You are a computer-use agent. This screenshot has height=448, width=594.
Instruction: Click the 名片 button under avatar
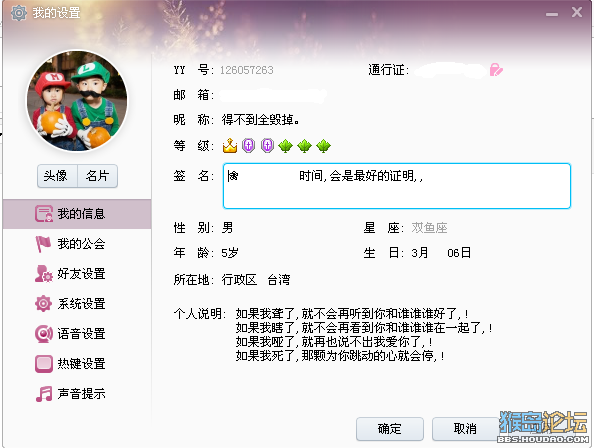click(97, 176)
